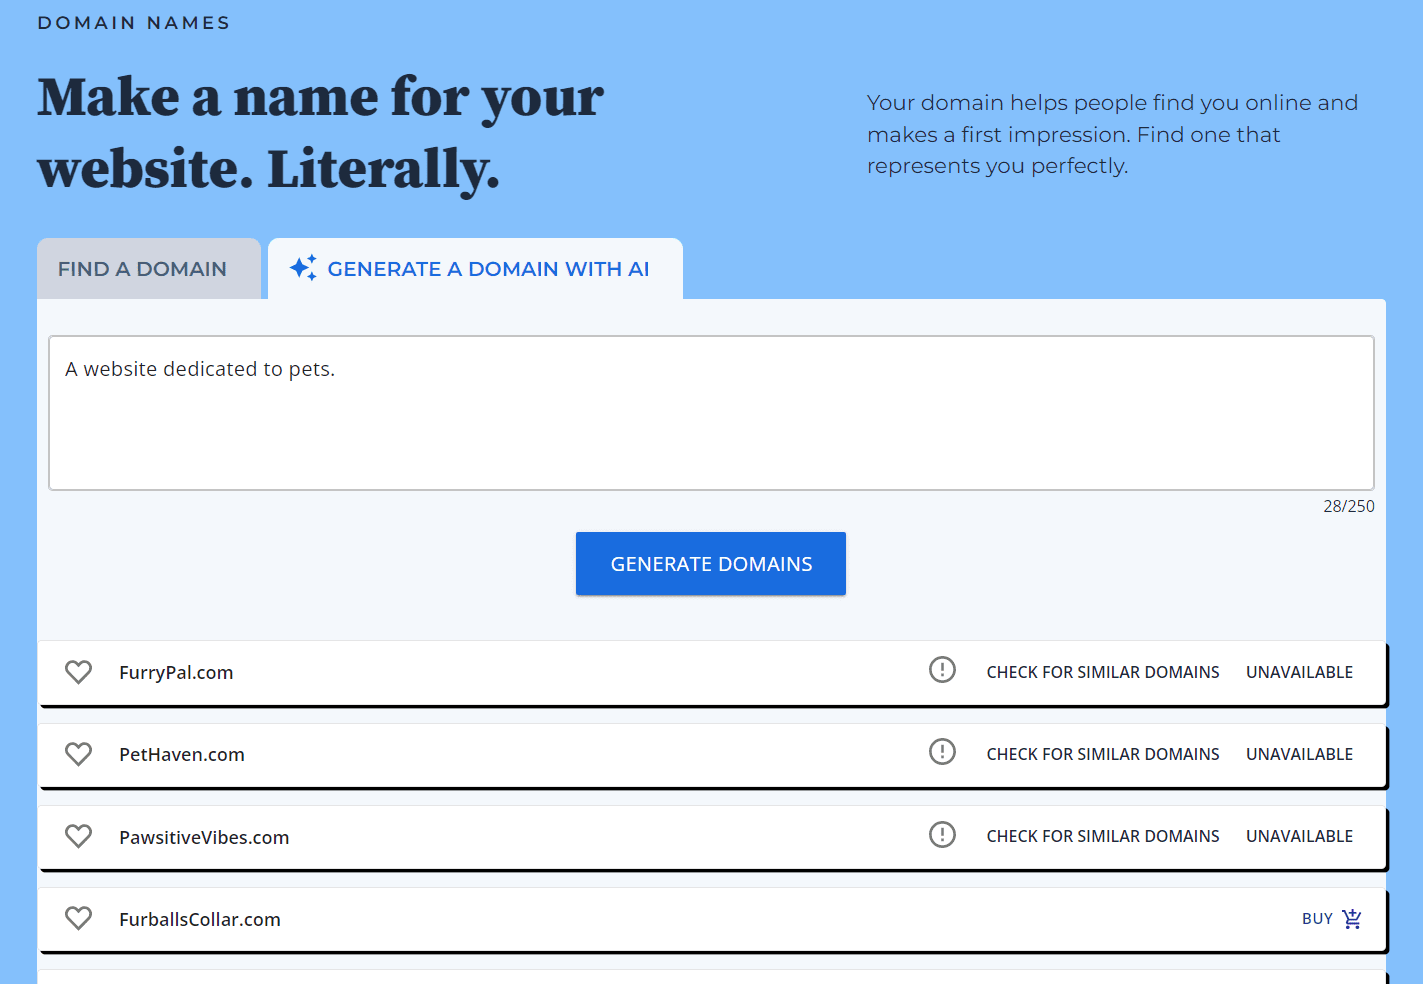1423x984 pixels.
Task: Favorite FurballsCollar.com using the heart icon
Action: [78, 917]
